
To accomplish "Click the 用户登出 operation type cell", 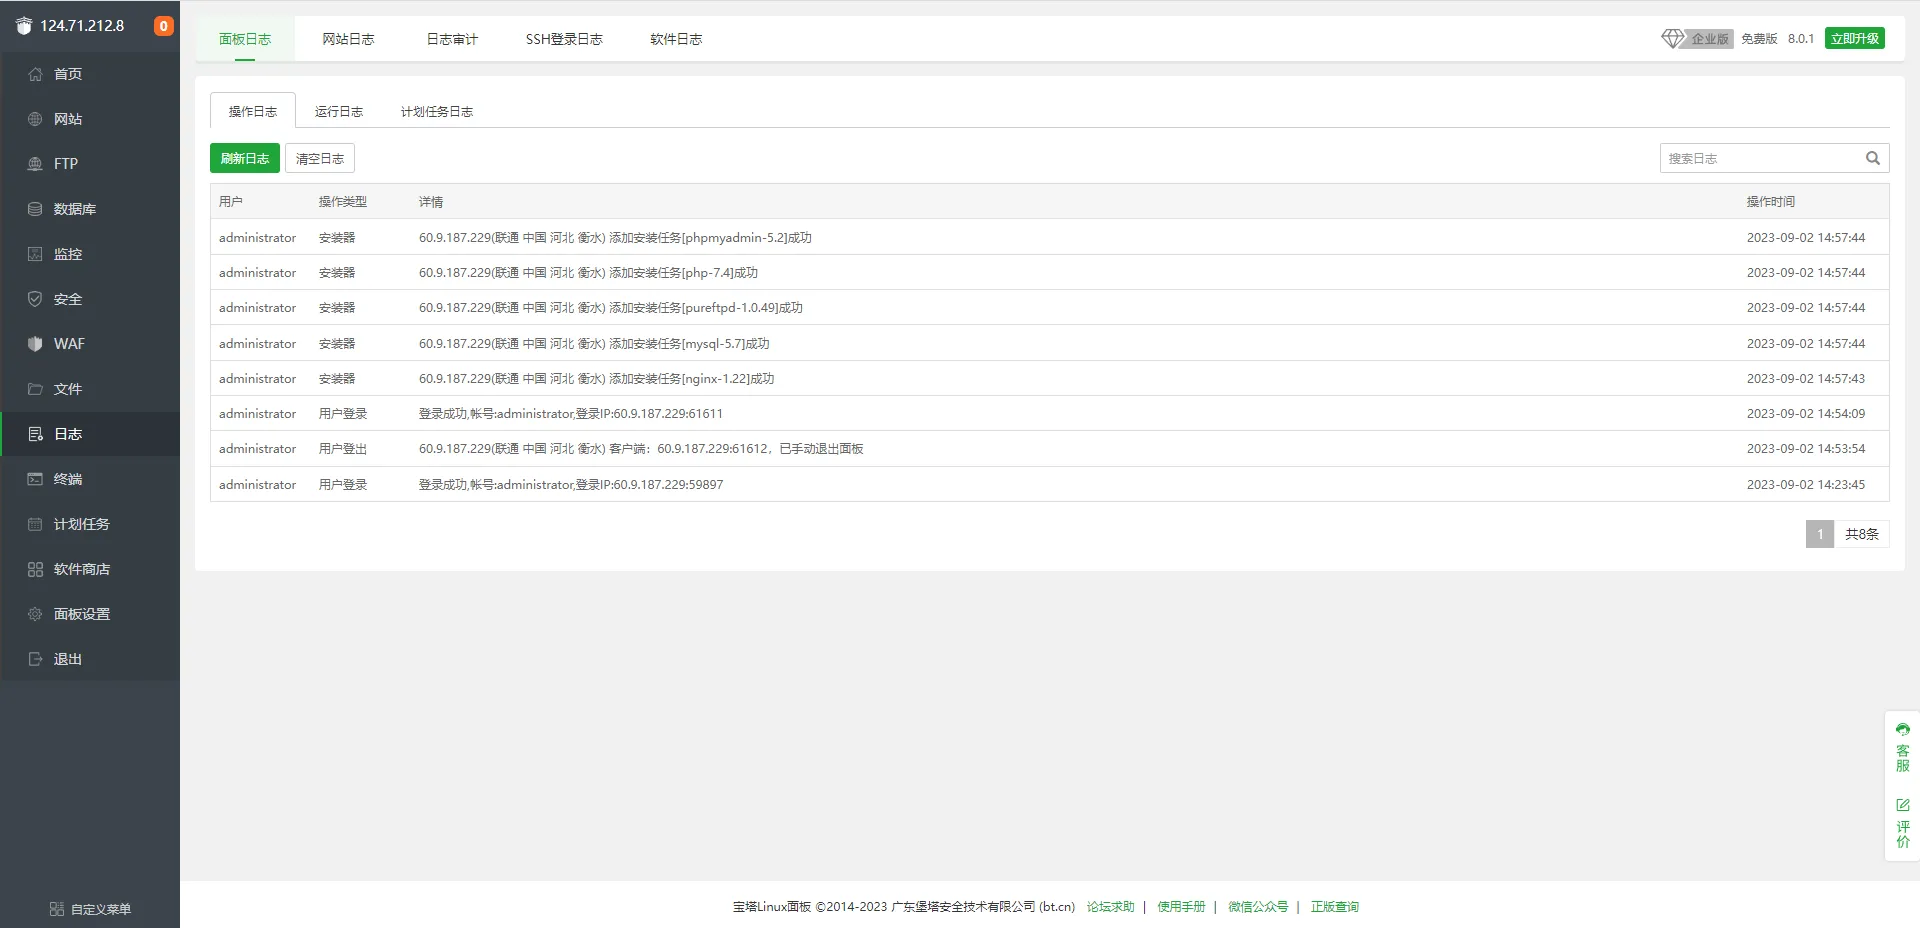I will point(343,449).
